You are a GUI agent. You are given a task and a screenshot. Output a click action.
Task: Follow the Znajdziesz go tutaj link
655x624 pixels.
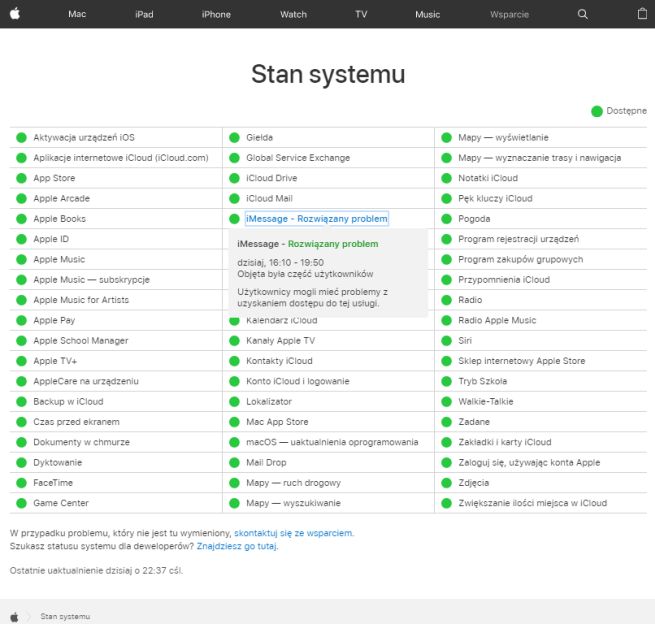click(x=237, y=546)
